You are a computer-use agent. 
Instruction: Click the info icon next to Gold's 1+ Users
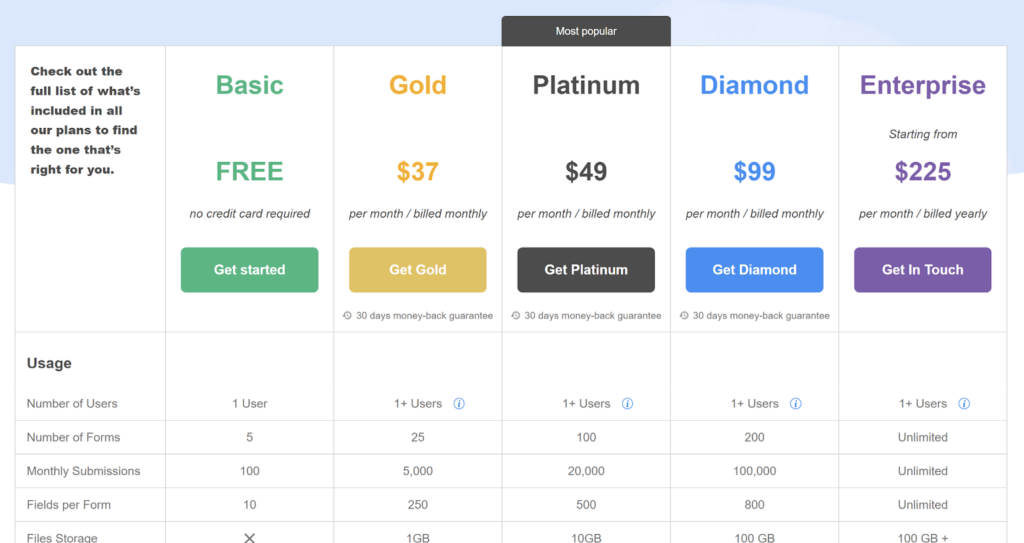coord(459,404)
